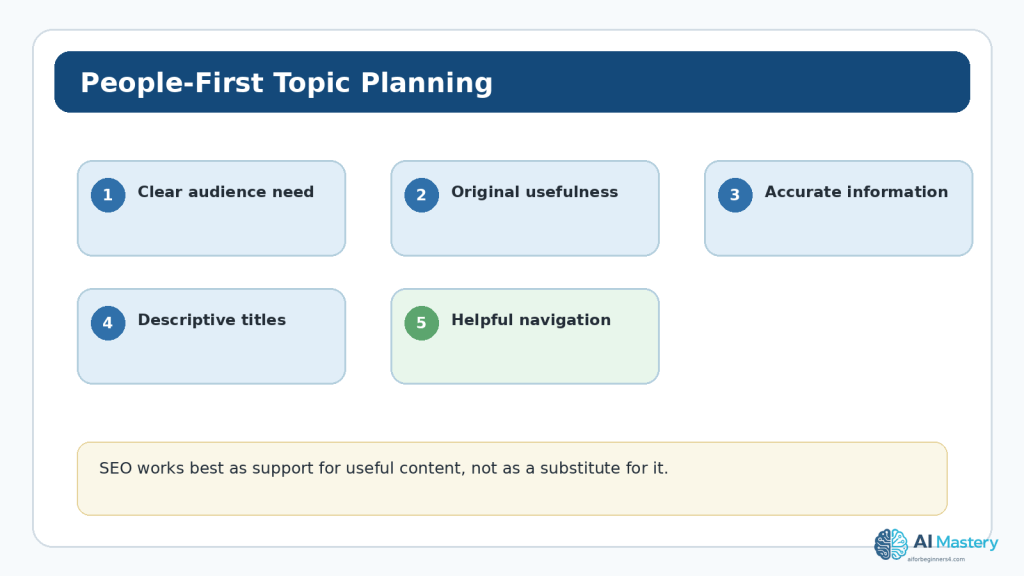Click the Clear audience need label
Screen dimensions: 1024x576
coord(225,192)
